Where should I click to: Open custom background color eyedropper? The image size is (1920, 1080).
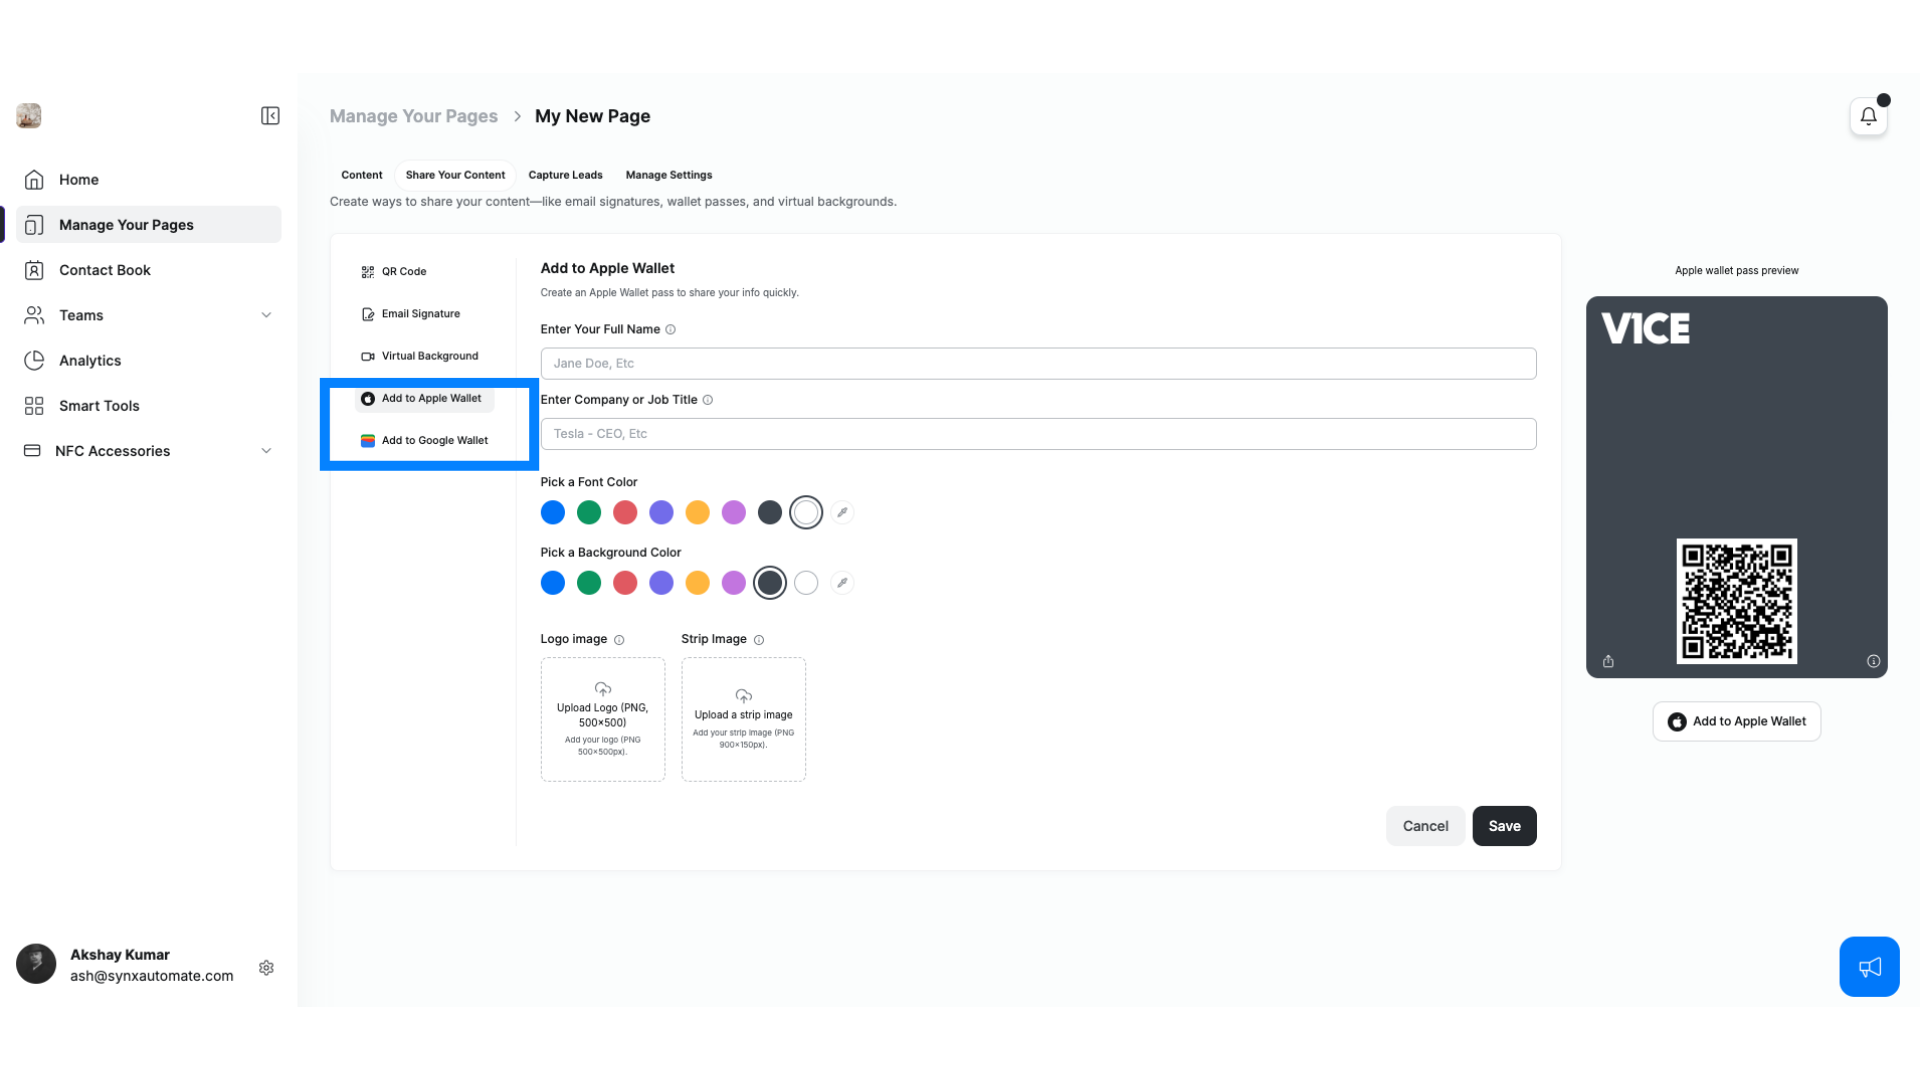[x=842, y=583]
